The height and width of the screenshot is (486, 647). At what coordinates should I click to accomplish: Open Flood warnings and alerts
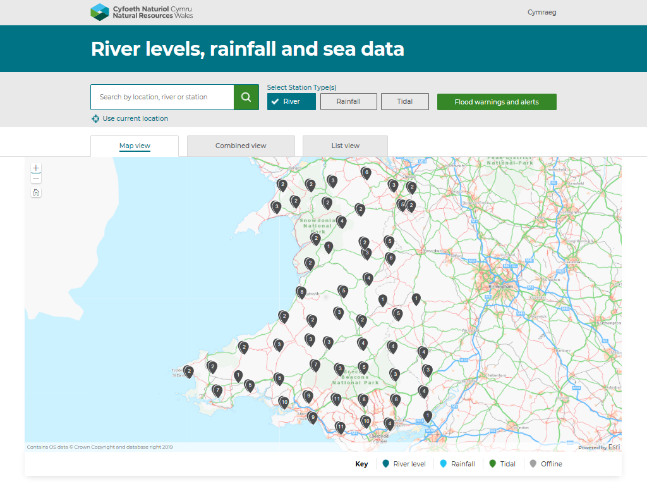497,102
